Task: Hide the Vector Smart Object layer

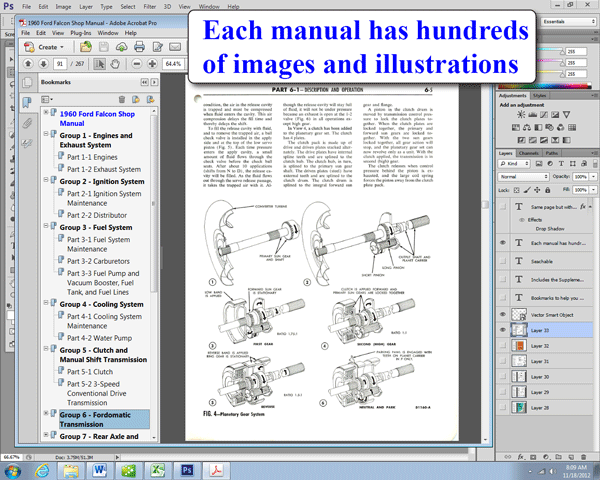Action: [503, 315]
